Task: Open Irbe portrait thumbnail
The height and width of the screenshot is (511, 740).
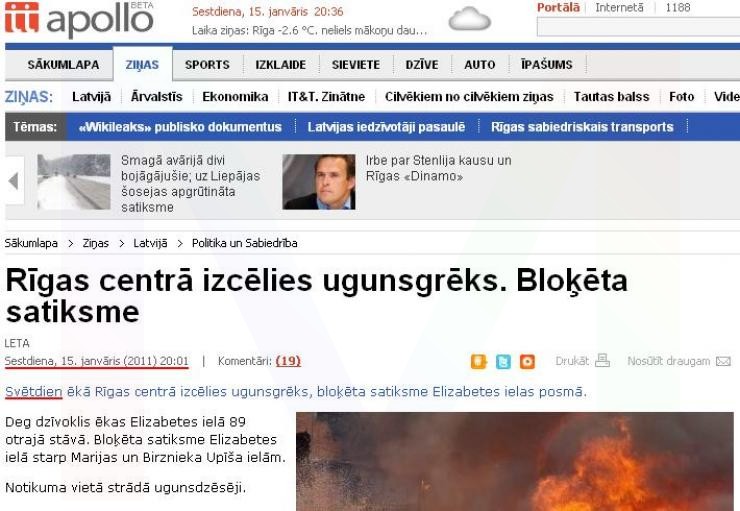Action: (x=319, y=182)
